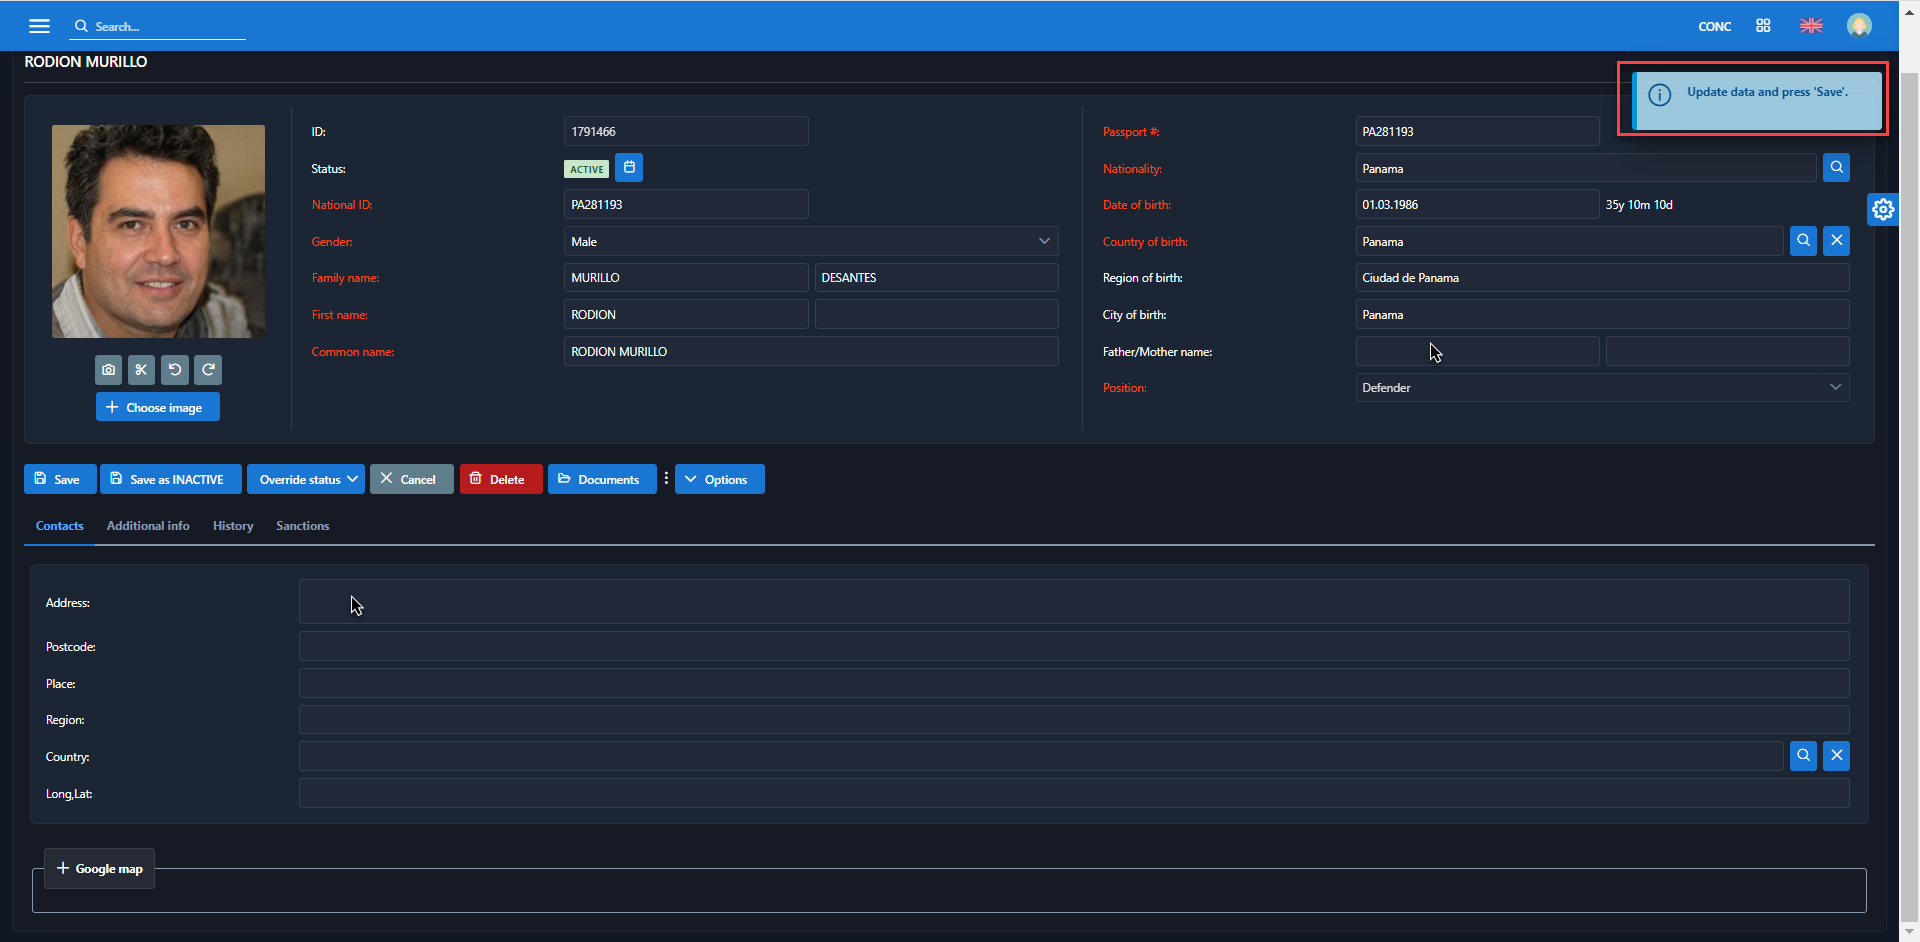The height and width of the screenshot is (942, 1920).
Task: Rotate image clockwise
Action: (x=208, y=370)
